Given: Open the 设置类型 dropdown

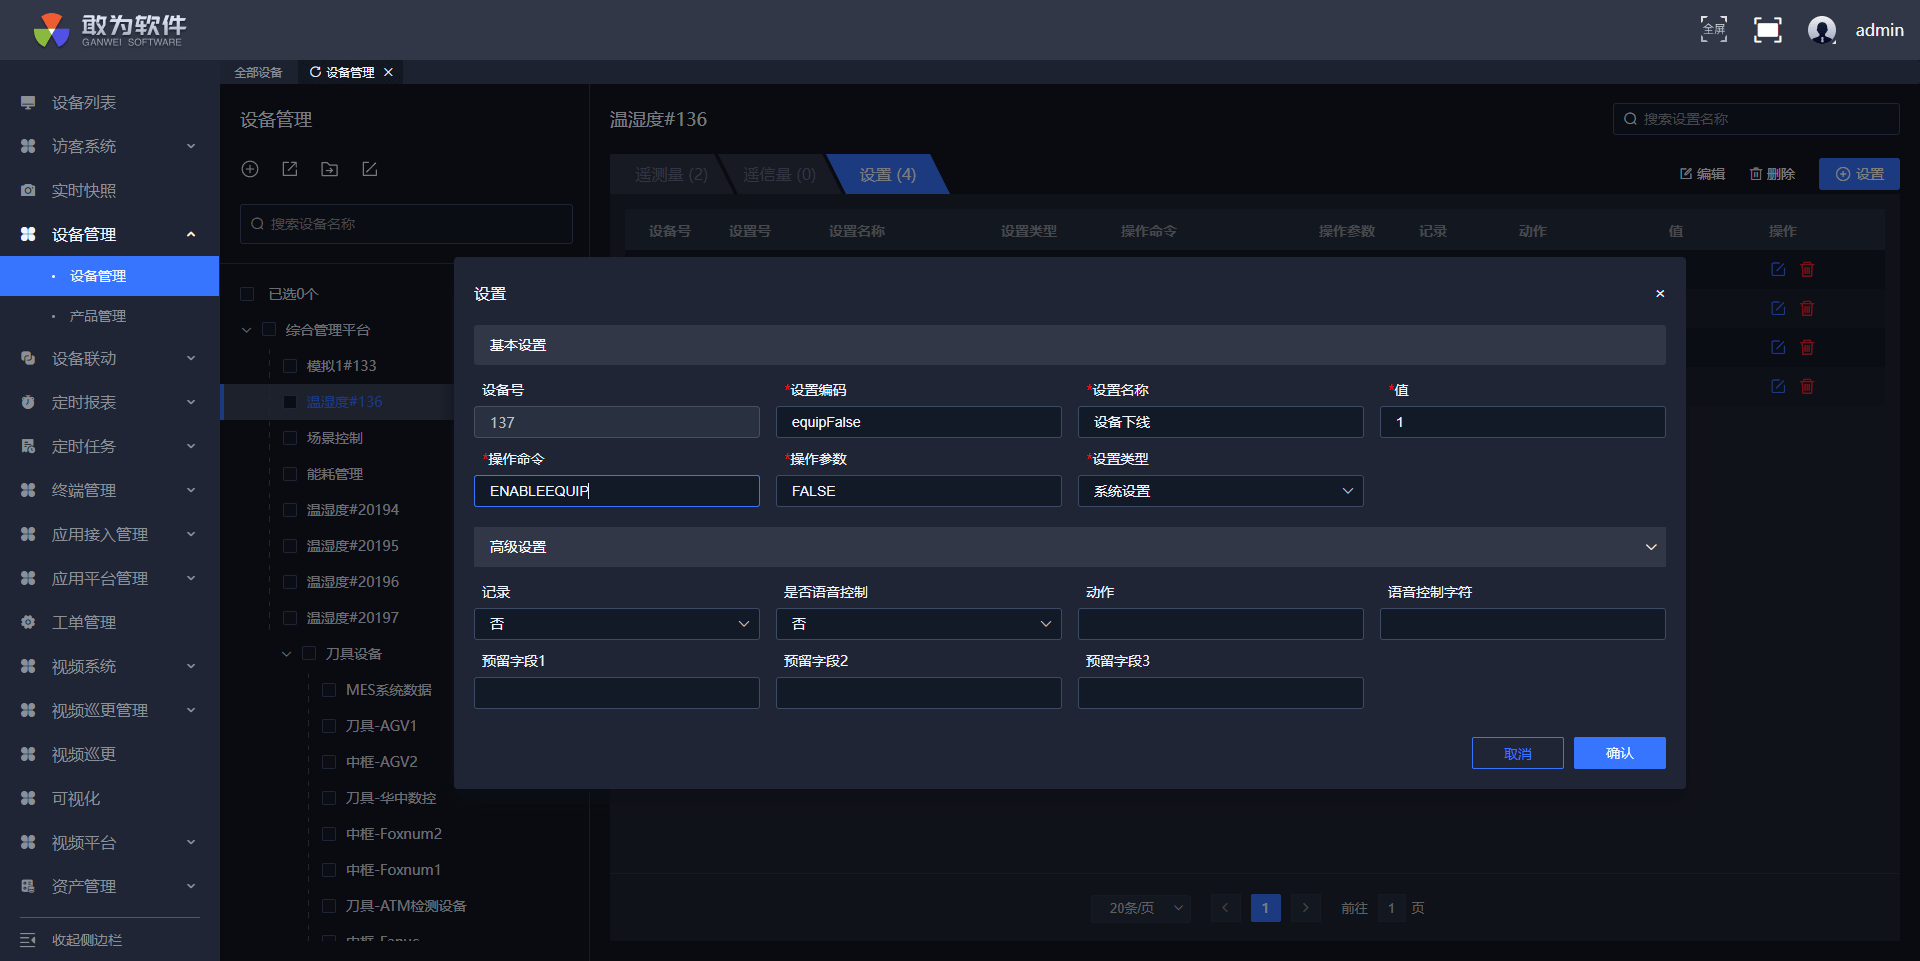Looking at the screenshot, I should coord(1220,491).
